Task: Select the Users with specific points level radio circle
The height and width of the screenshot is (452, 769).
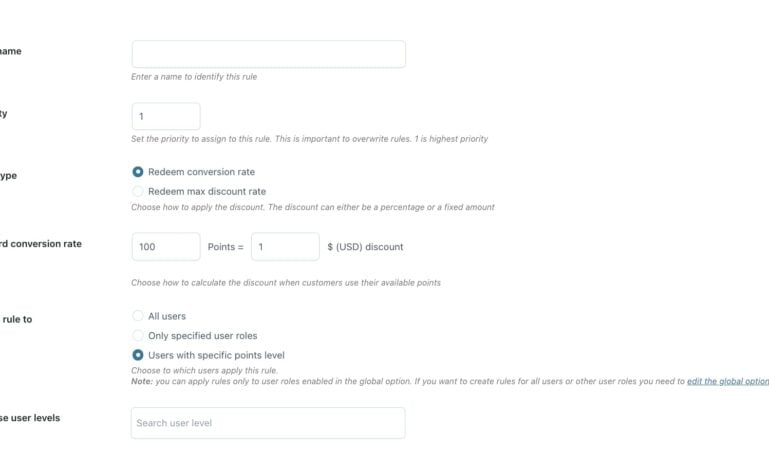Action: (x=138, y=355)
